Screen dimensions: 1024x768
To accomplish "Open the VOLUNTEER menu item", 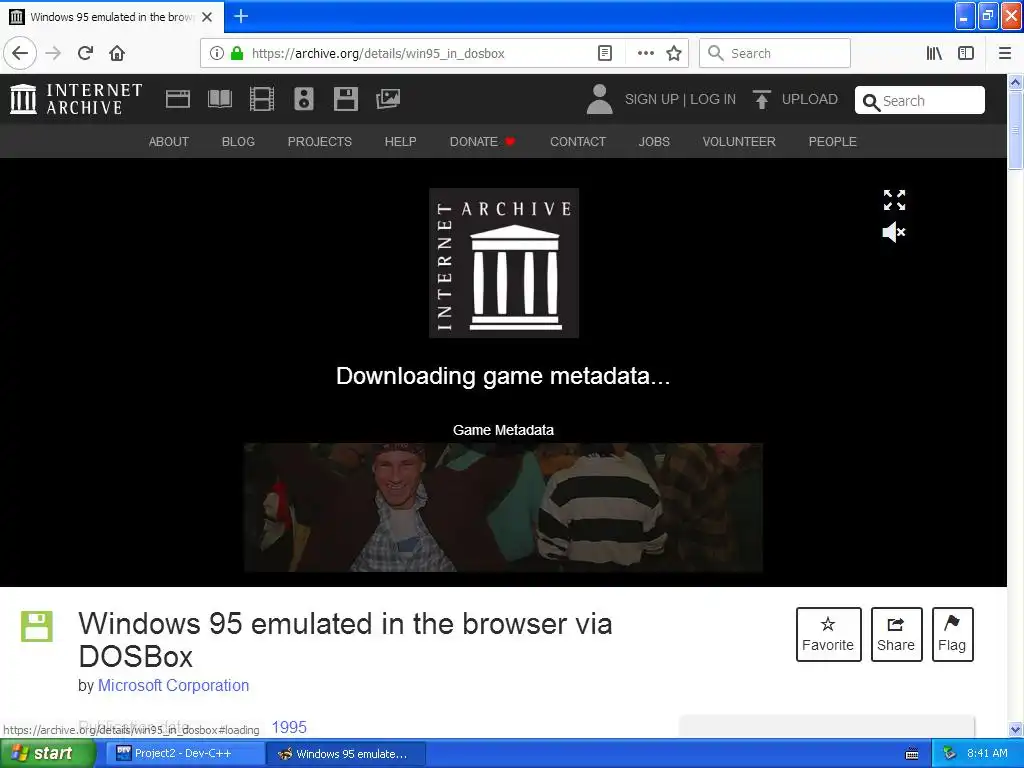I will (x=739, y=142).
